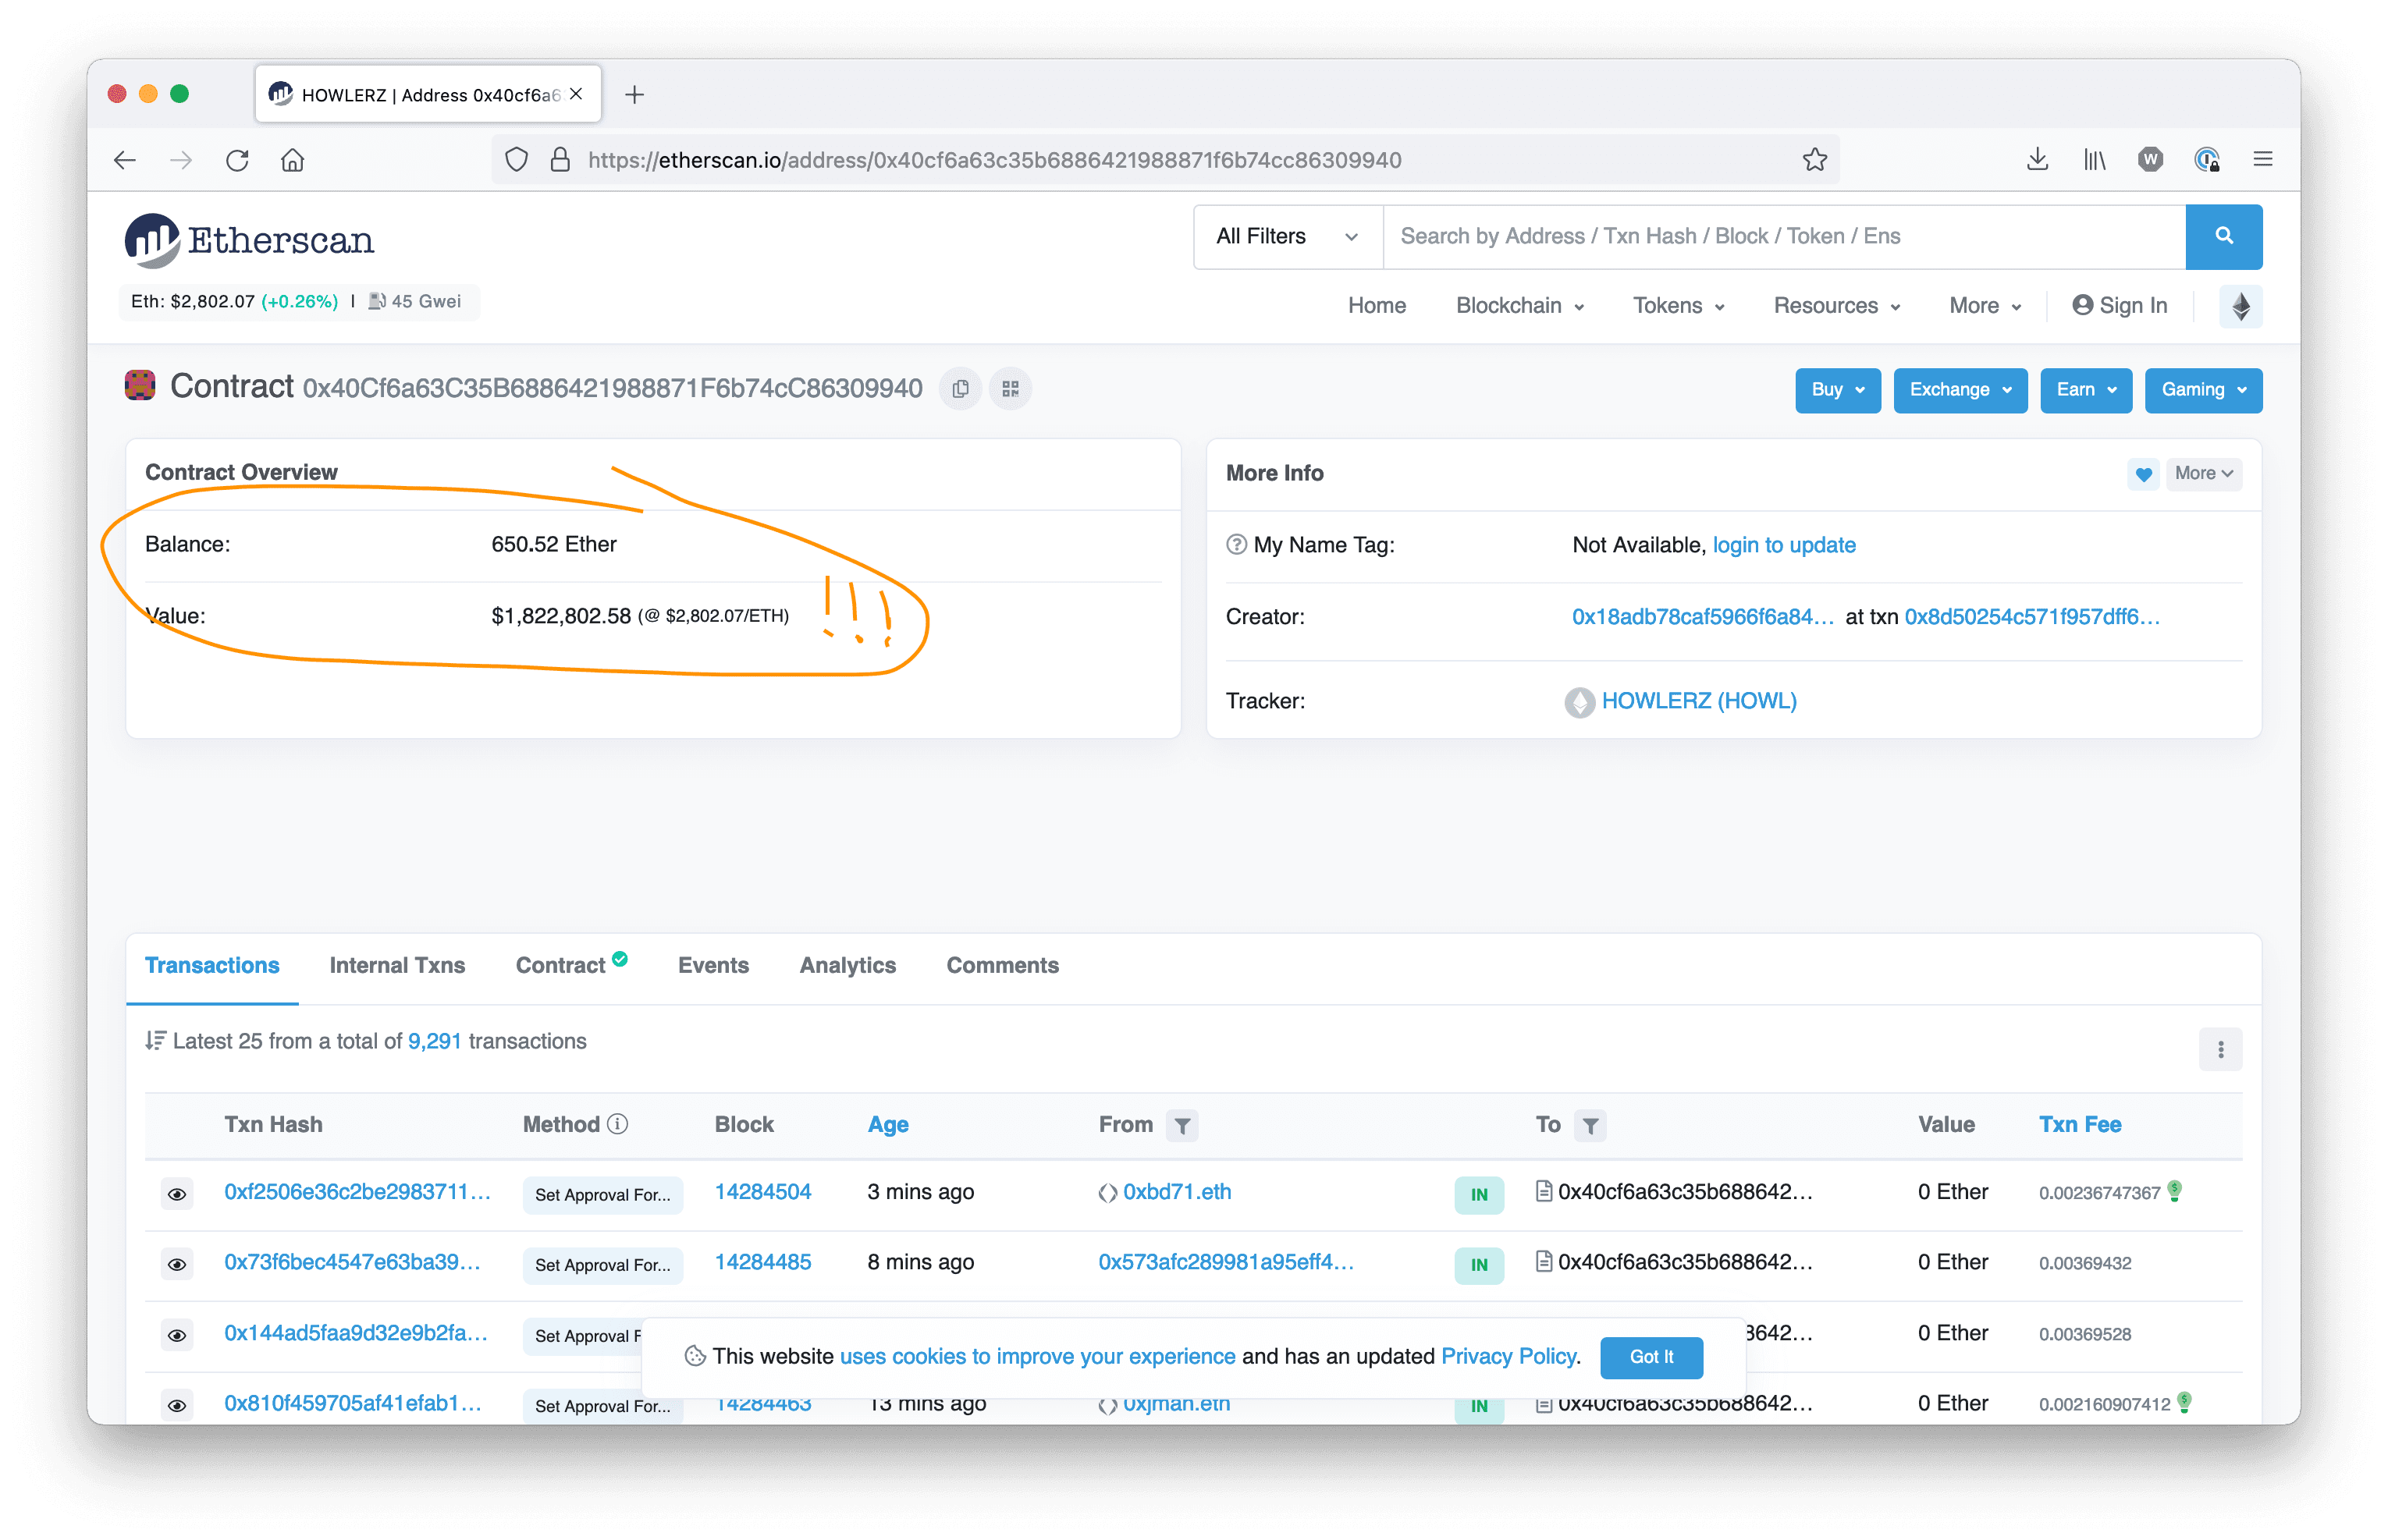The image size is (2388, 1540).
Task: Click the padlock site security icon
Action: tap(560, 160)
